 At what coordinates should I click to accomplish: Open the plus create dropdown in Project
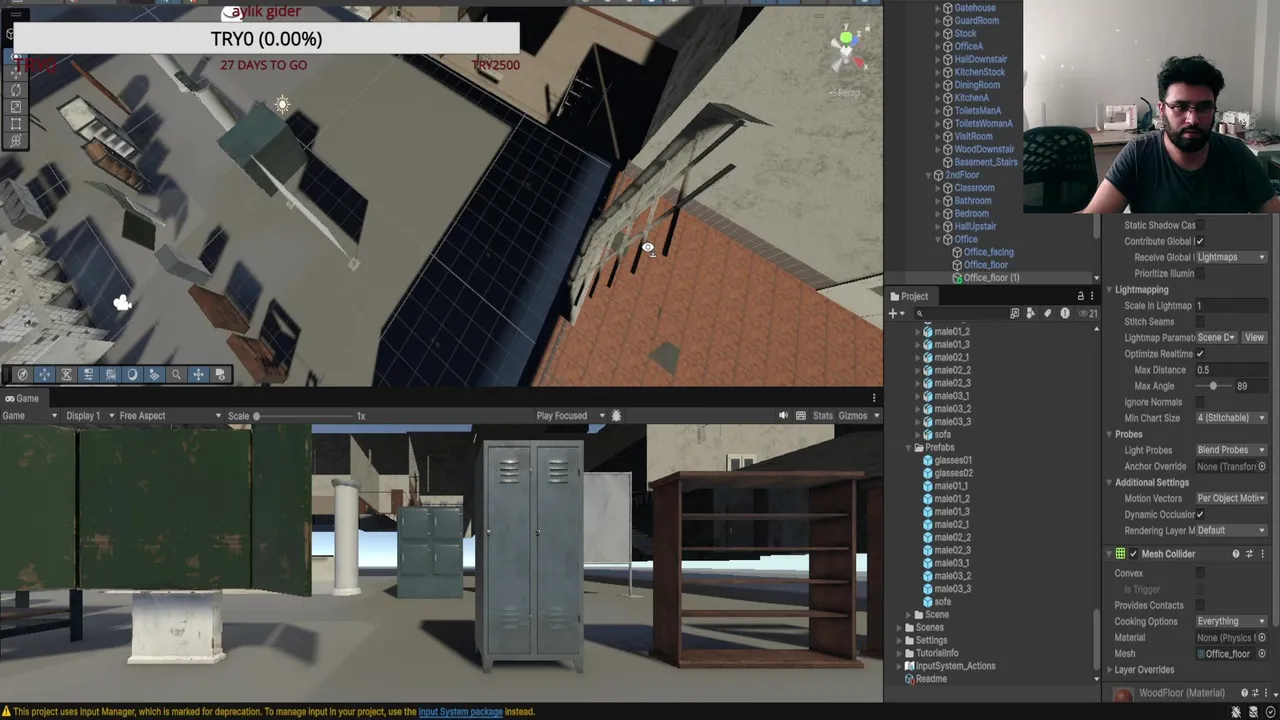896,313
